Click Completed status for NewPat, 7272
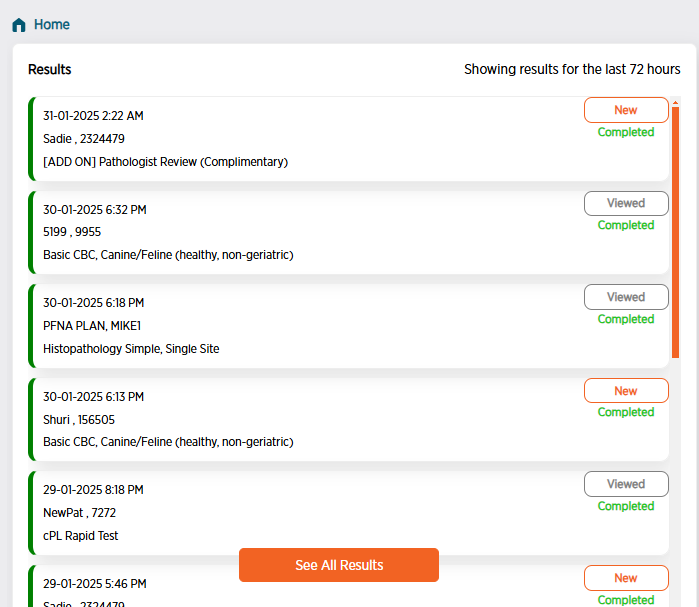 (x=626, y=506)
